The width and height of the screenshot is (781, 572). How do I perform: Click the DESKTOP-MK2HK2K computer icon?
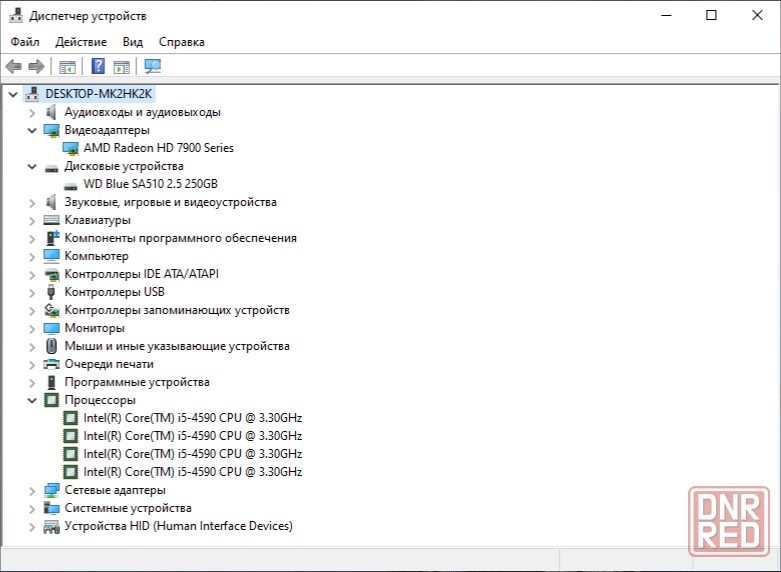[32, 94]
